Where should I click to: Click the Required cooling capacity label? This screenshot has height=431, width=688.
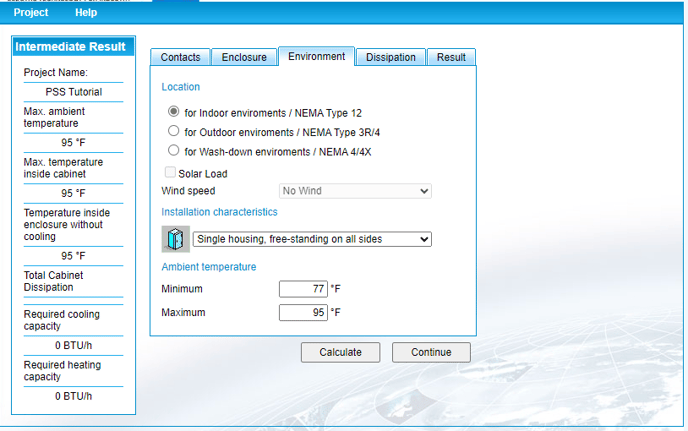tap(61, 320)
